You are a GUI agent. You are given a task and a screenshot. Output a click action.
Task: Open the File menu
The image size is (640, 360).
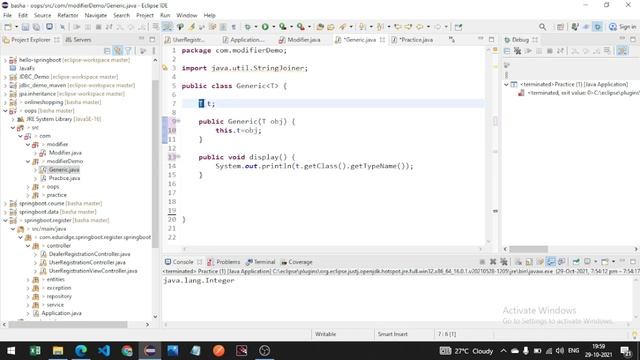pos(7,15)
